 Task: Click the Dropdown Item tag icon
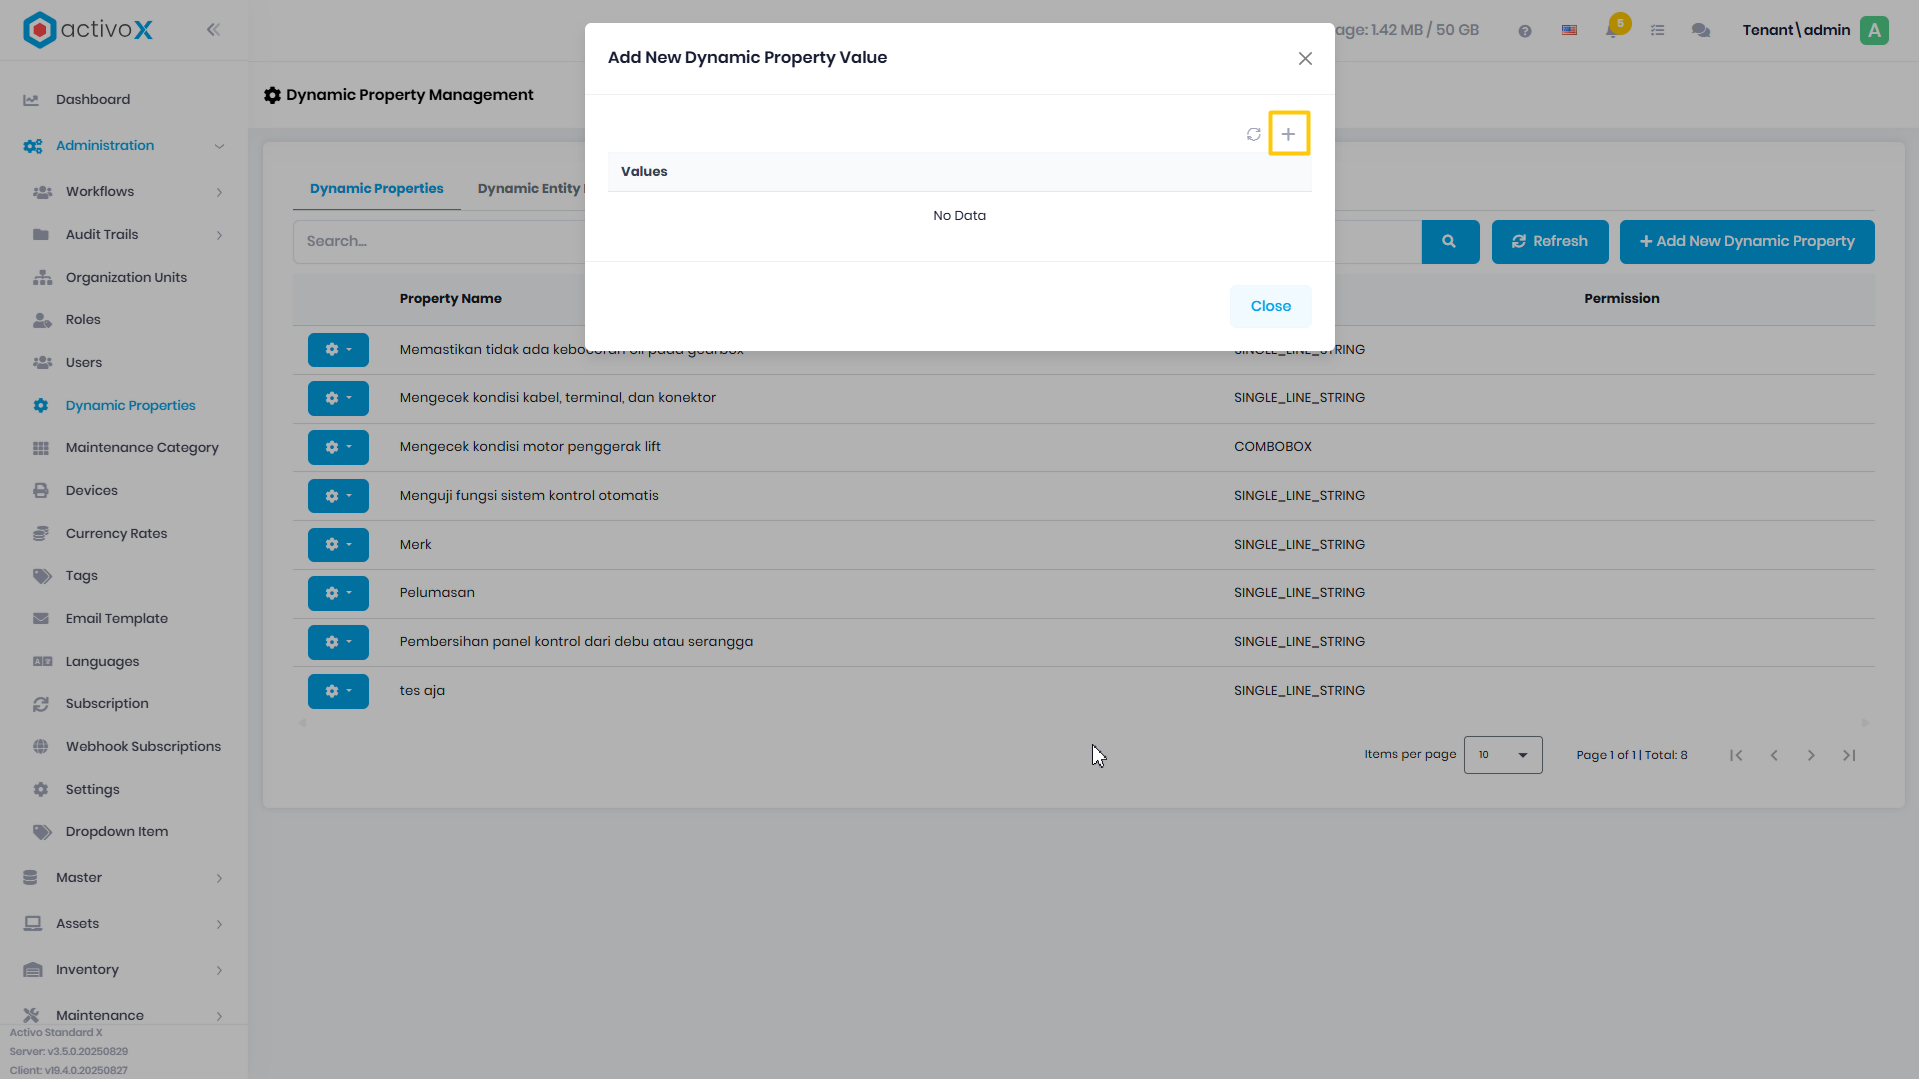41,832
